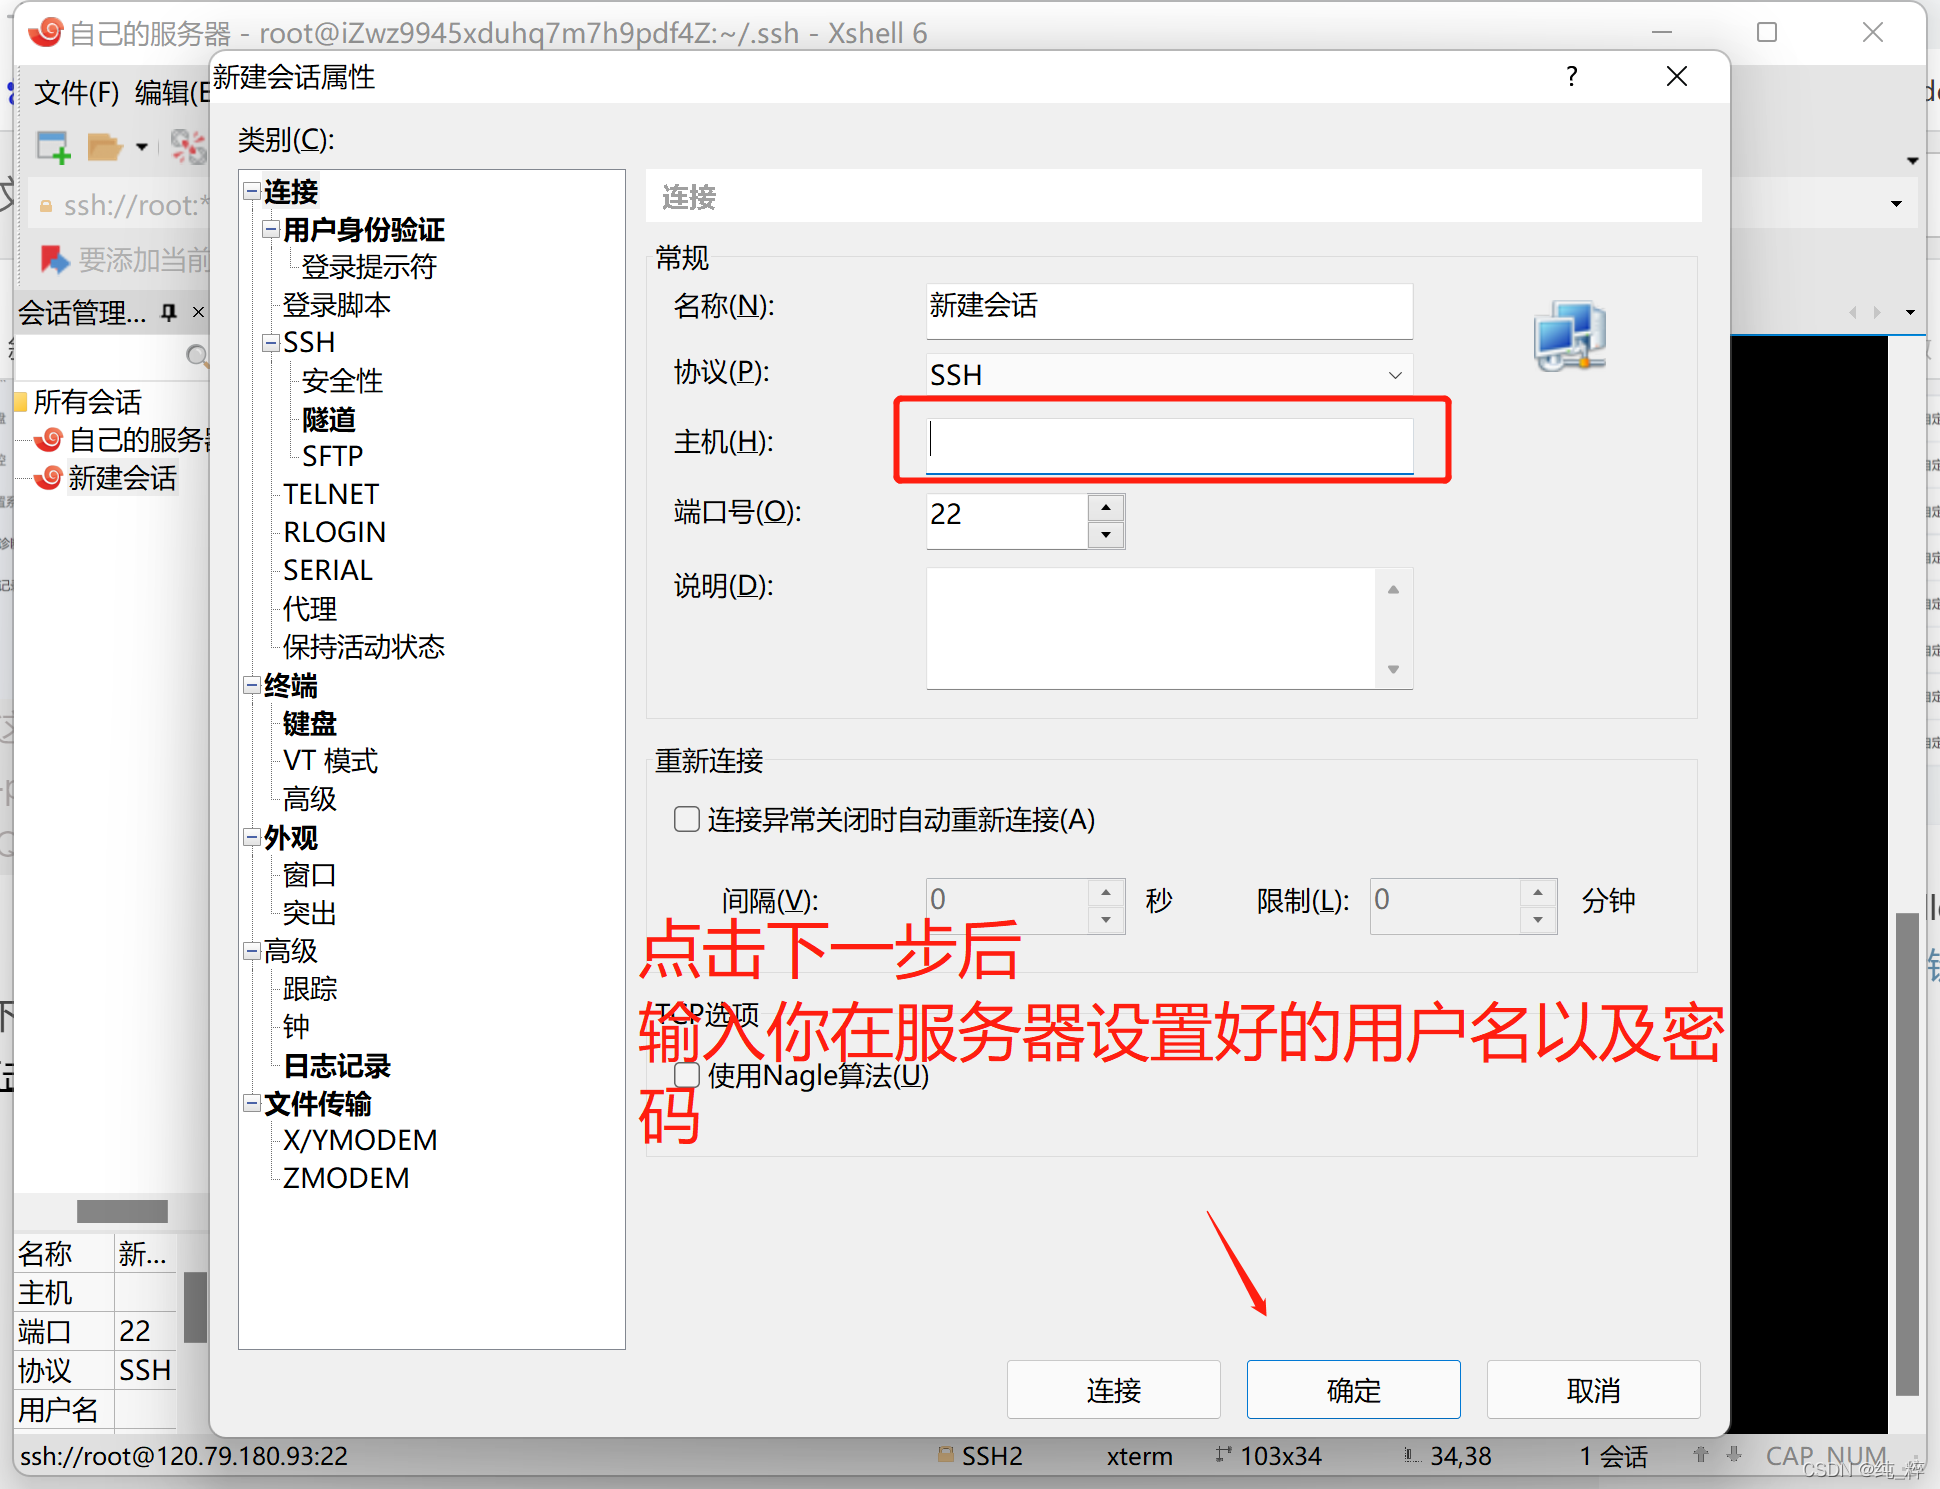Select 隧道 in category tree
The height and width of the screenshot is (1489, 1940).
tap(329, 419)
